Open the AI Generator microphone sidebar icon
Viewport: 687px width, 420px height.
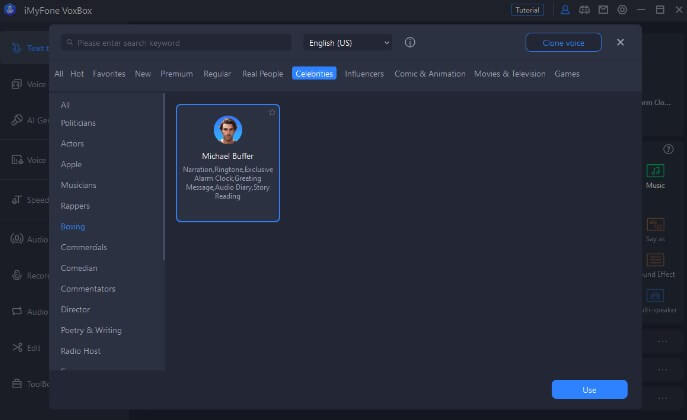click(17, 120)
